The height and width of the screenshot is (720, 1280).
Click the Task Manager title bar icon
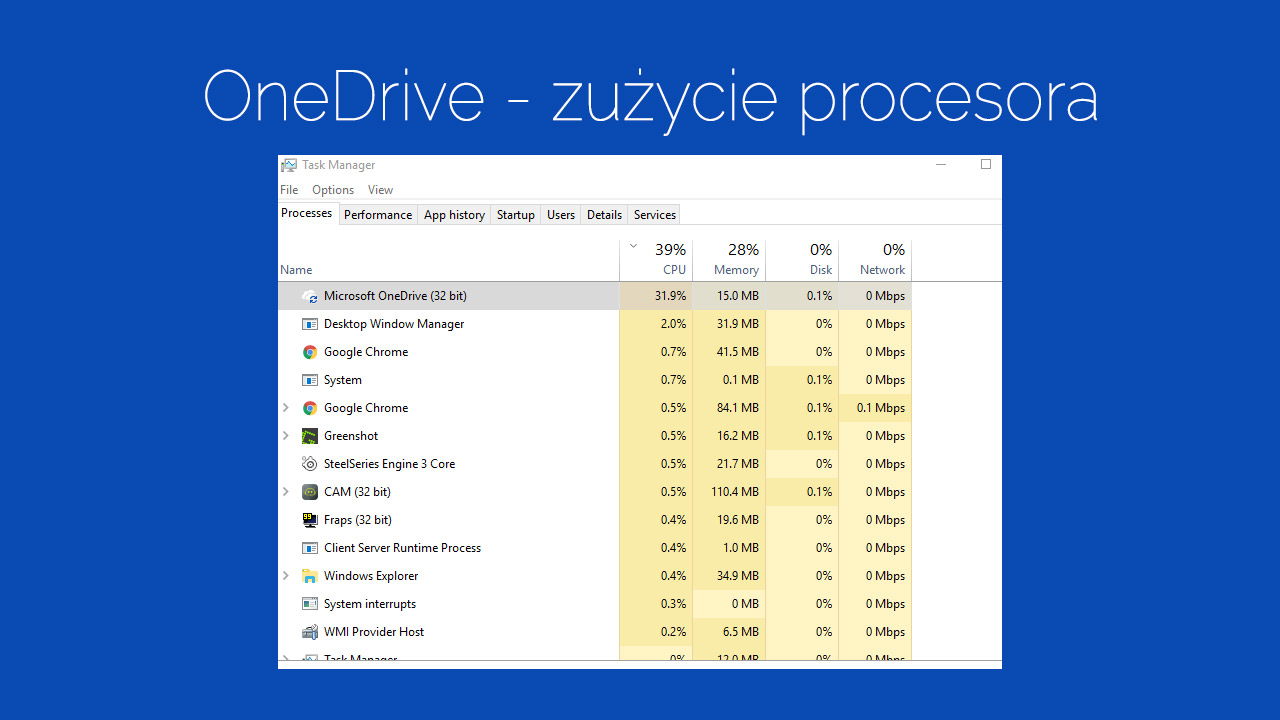[x=289, y=165]
